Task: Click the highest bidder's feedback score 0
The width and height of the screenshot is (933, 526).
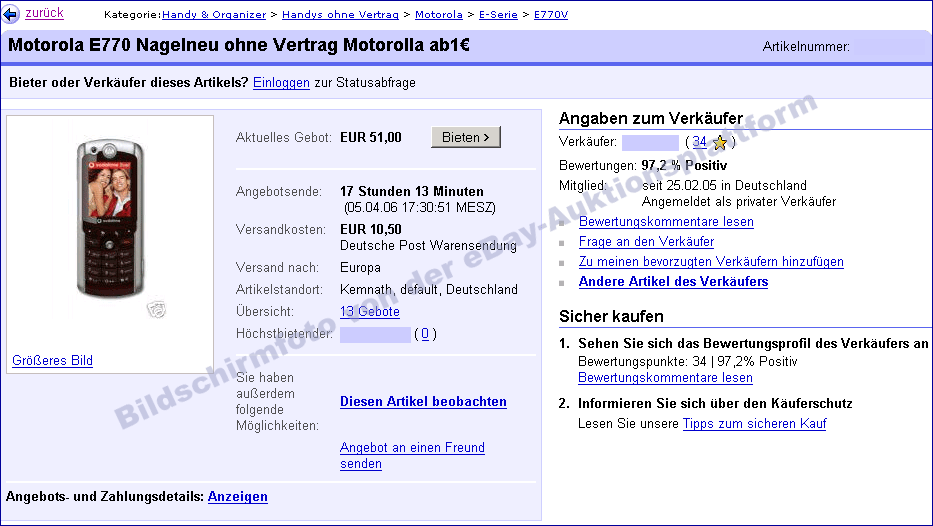Action: coord(425,334)
